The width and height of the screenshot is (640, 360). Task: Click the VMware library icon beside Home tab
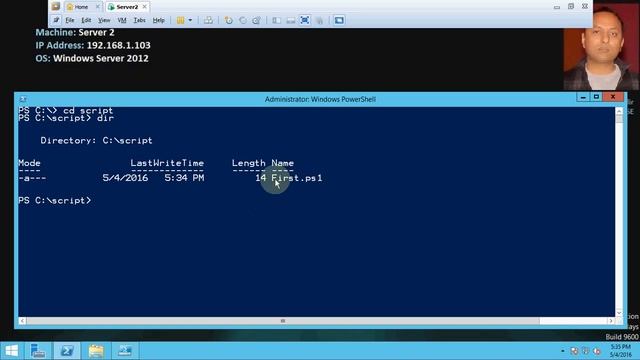tap(56, 7)
